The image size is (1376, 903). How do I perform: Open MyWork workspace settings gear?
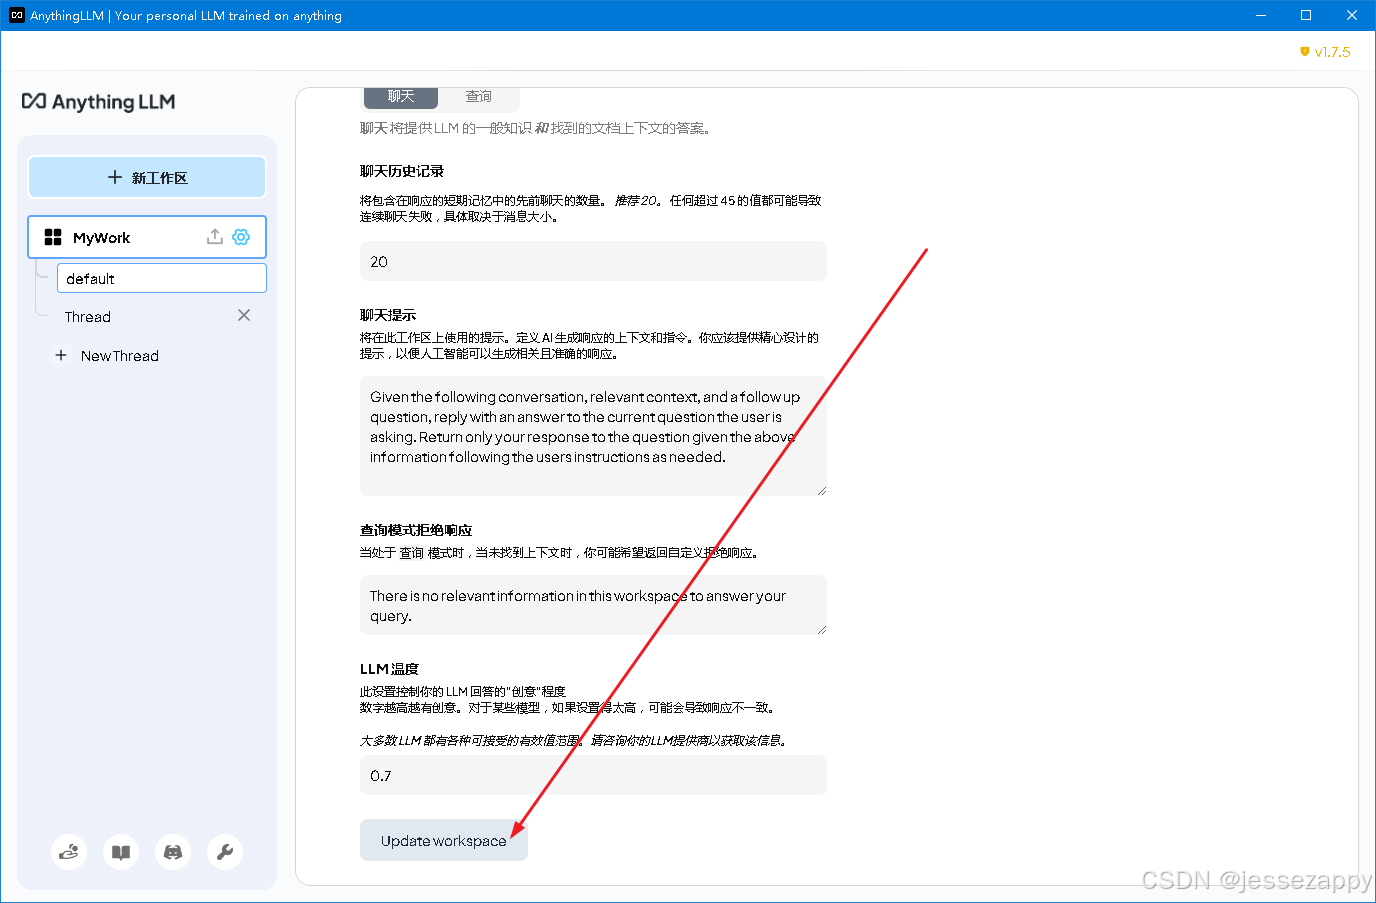tap(241, 236)
